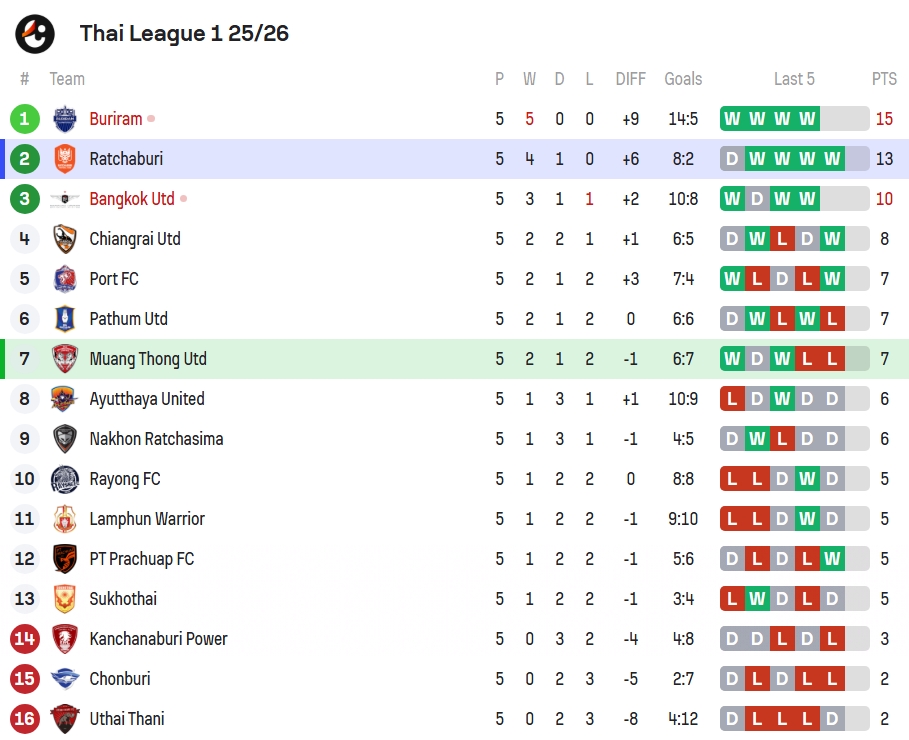Sort table by PTS column header
Image resolution: width=909 pixels, height=740 pixels.
[884, 79]
